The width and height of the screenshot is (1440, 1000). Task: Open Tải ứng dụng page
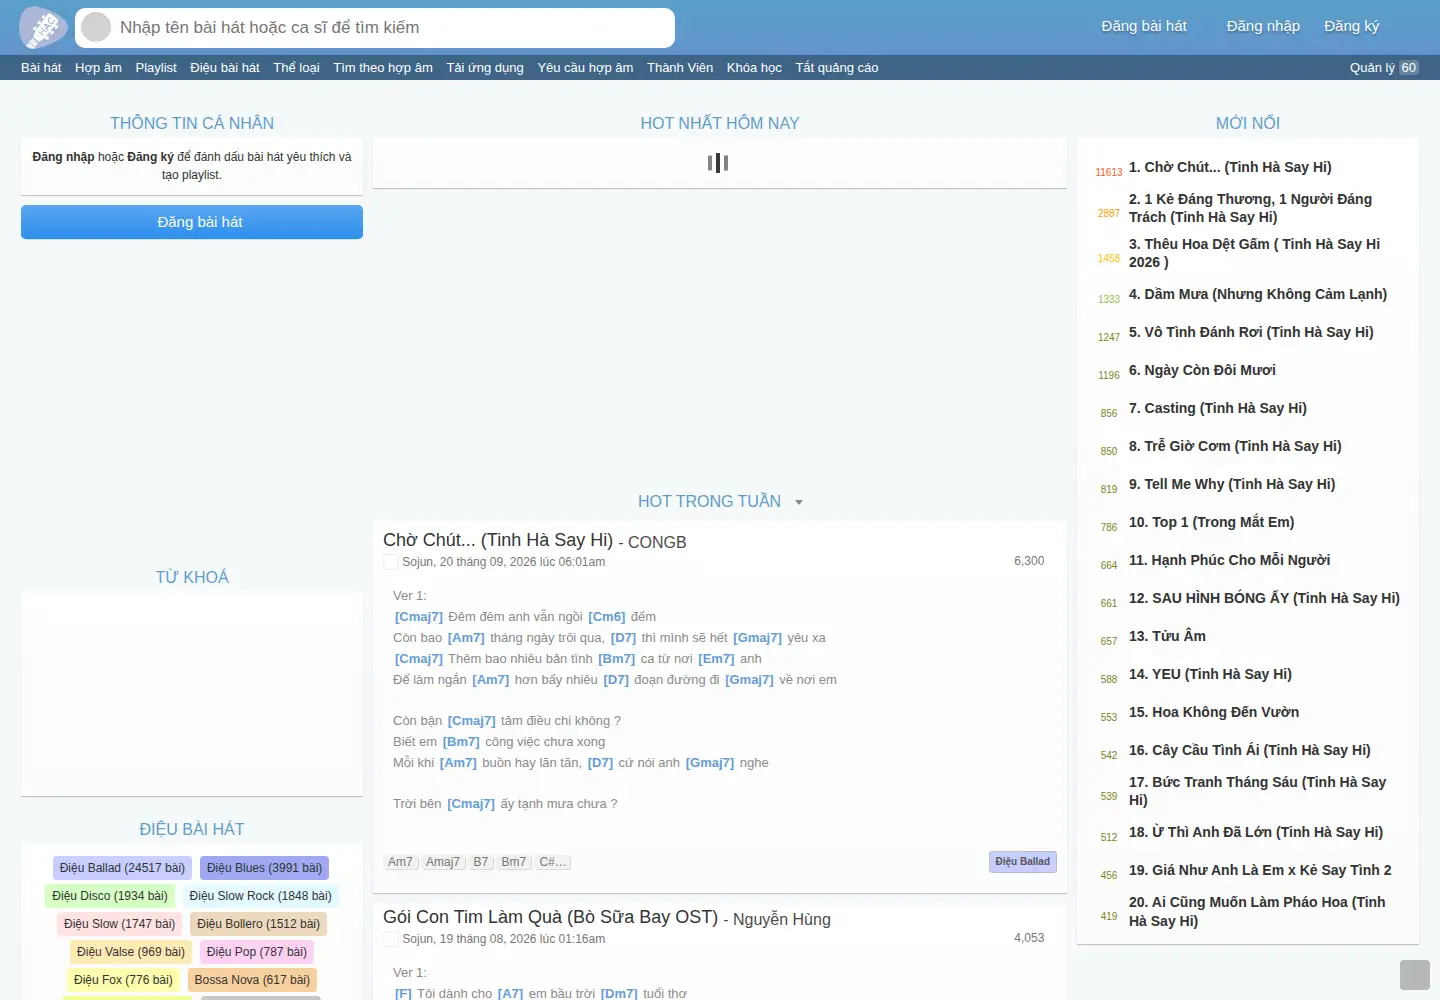[x=485, y=68]
